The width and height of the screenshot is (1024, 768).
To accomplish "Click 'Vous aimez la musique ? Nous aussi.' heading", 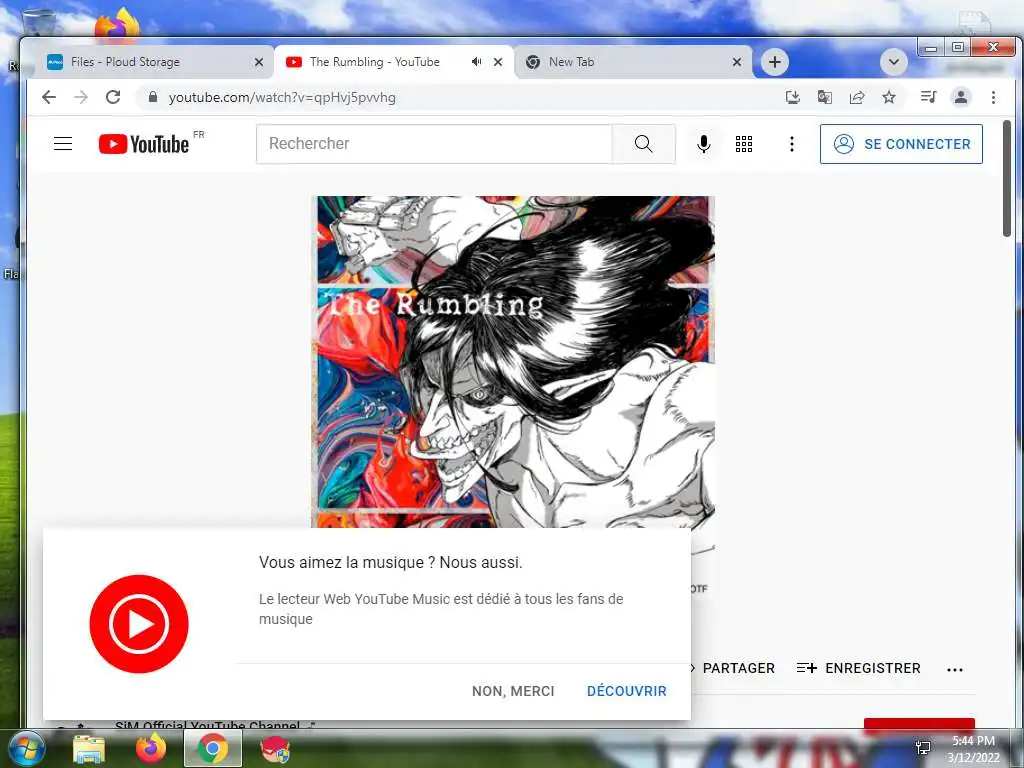I will tap(391, 562).
